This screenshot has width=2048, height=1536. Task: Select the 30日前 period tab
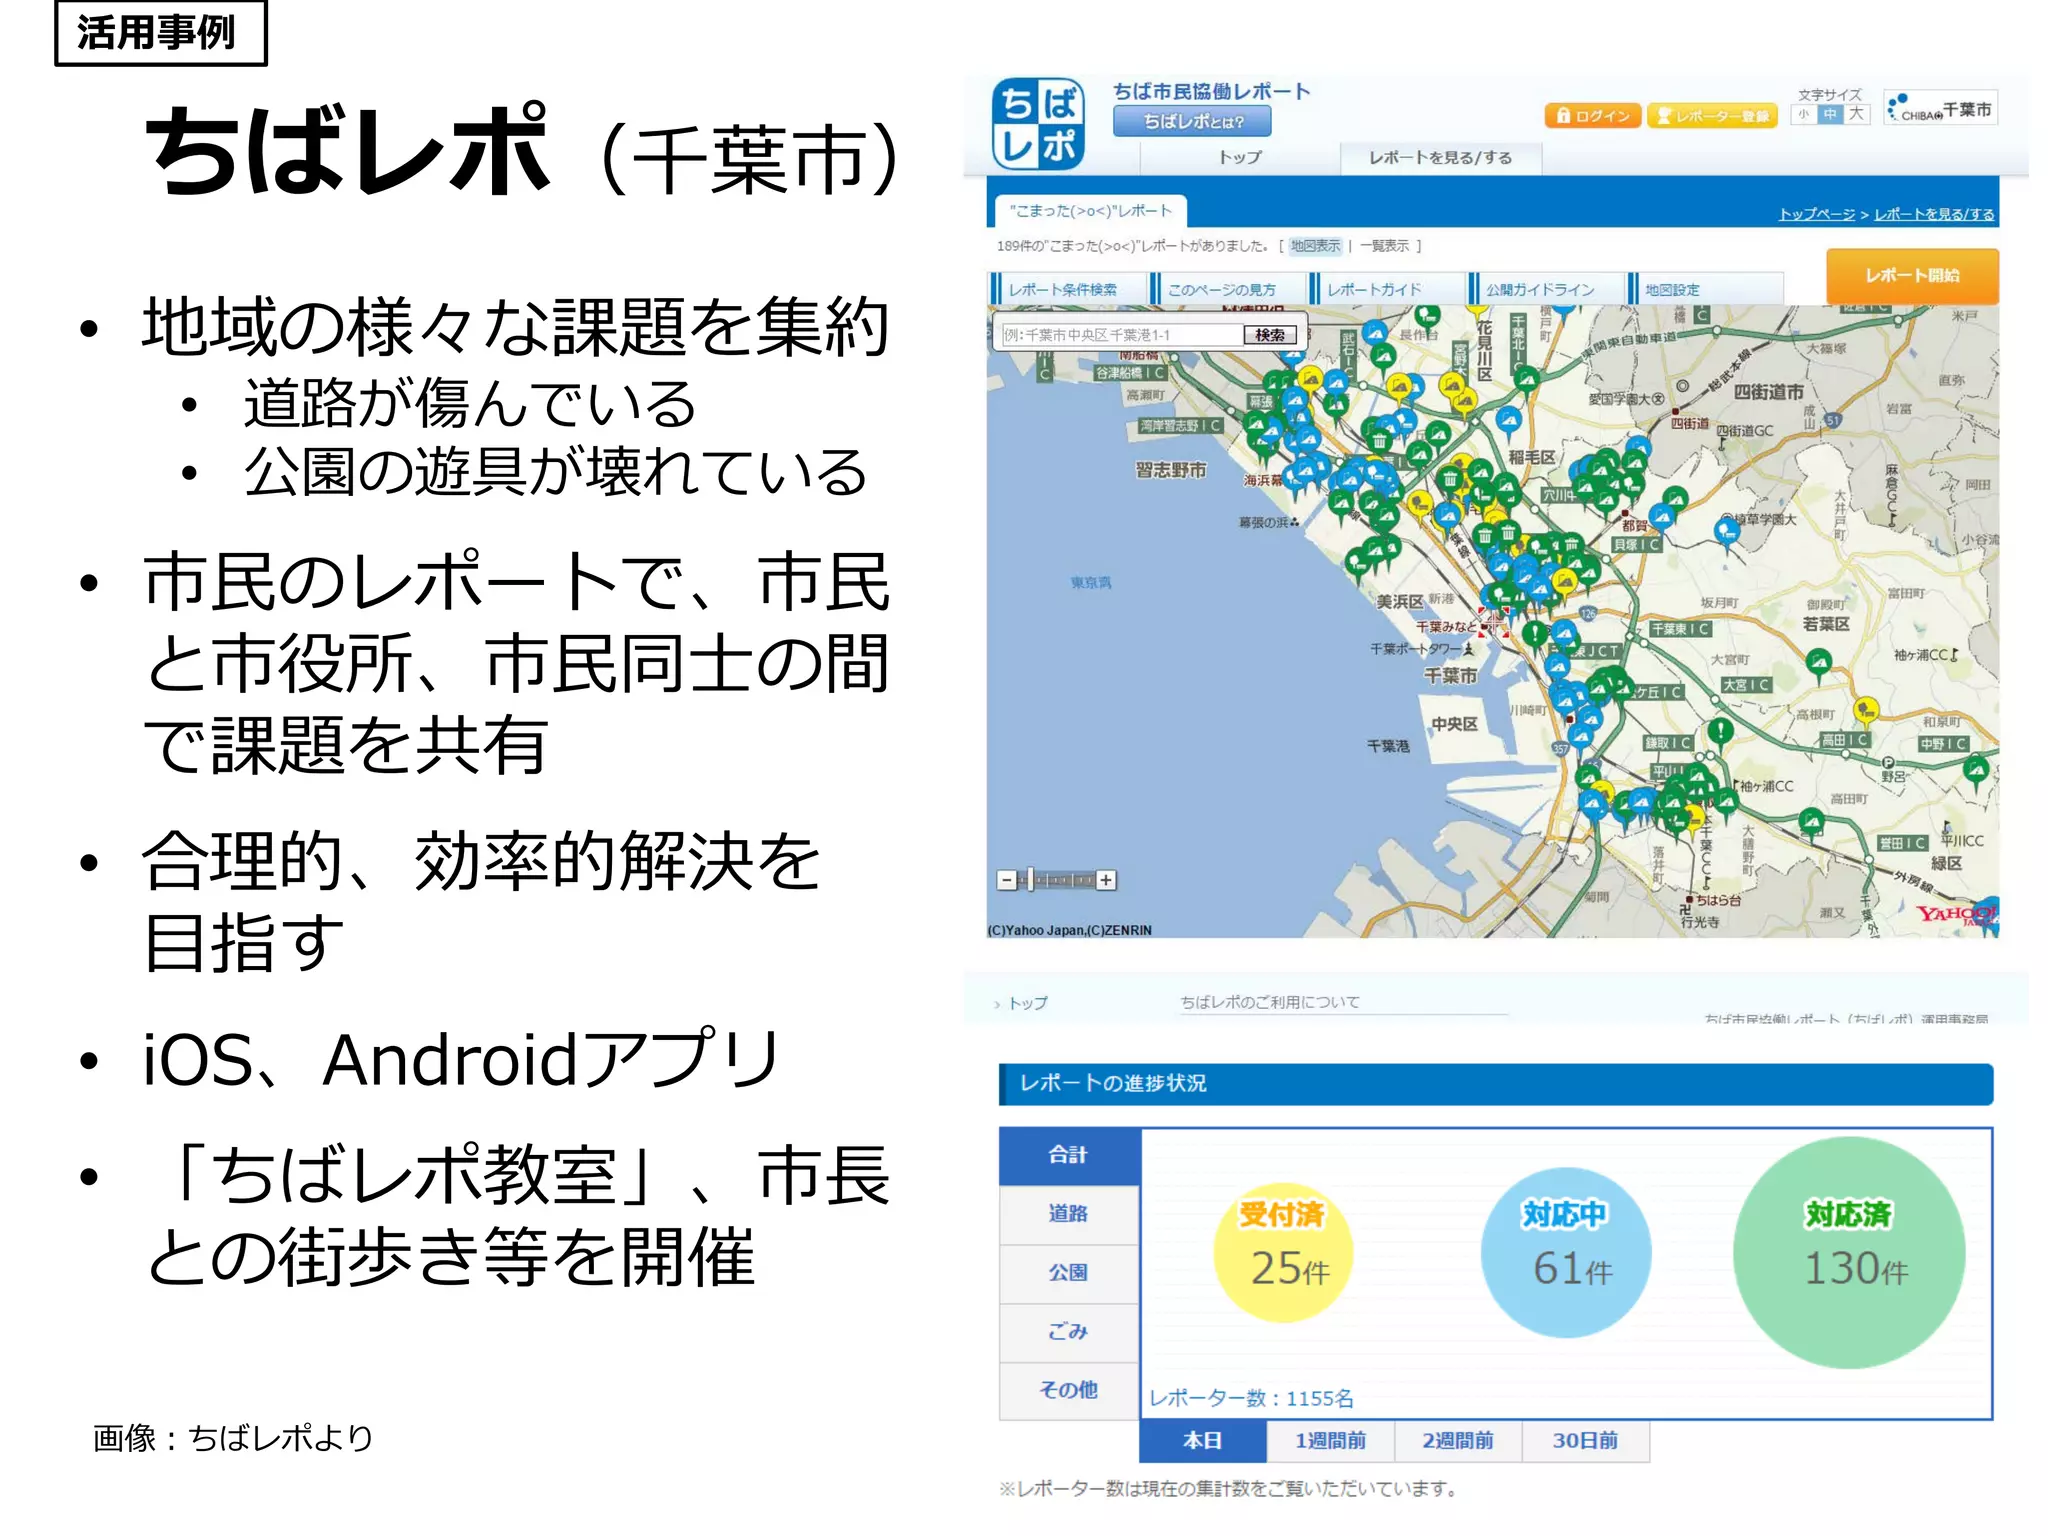[x=1586, y=1441]
